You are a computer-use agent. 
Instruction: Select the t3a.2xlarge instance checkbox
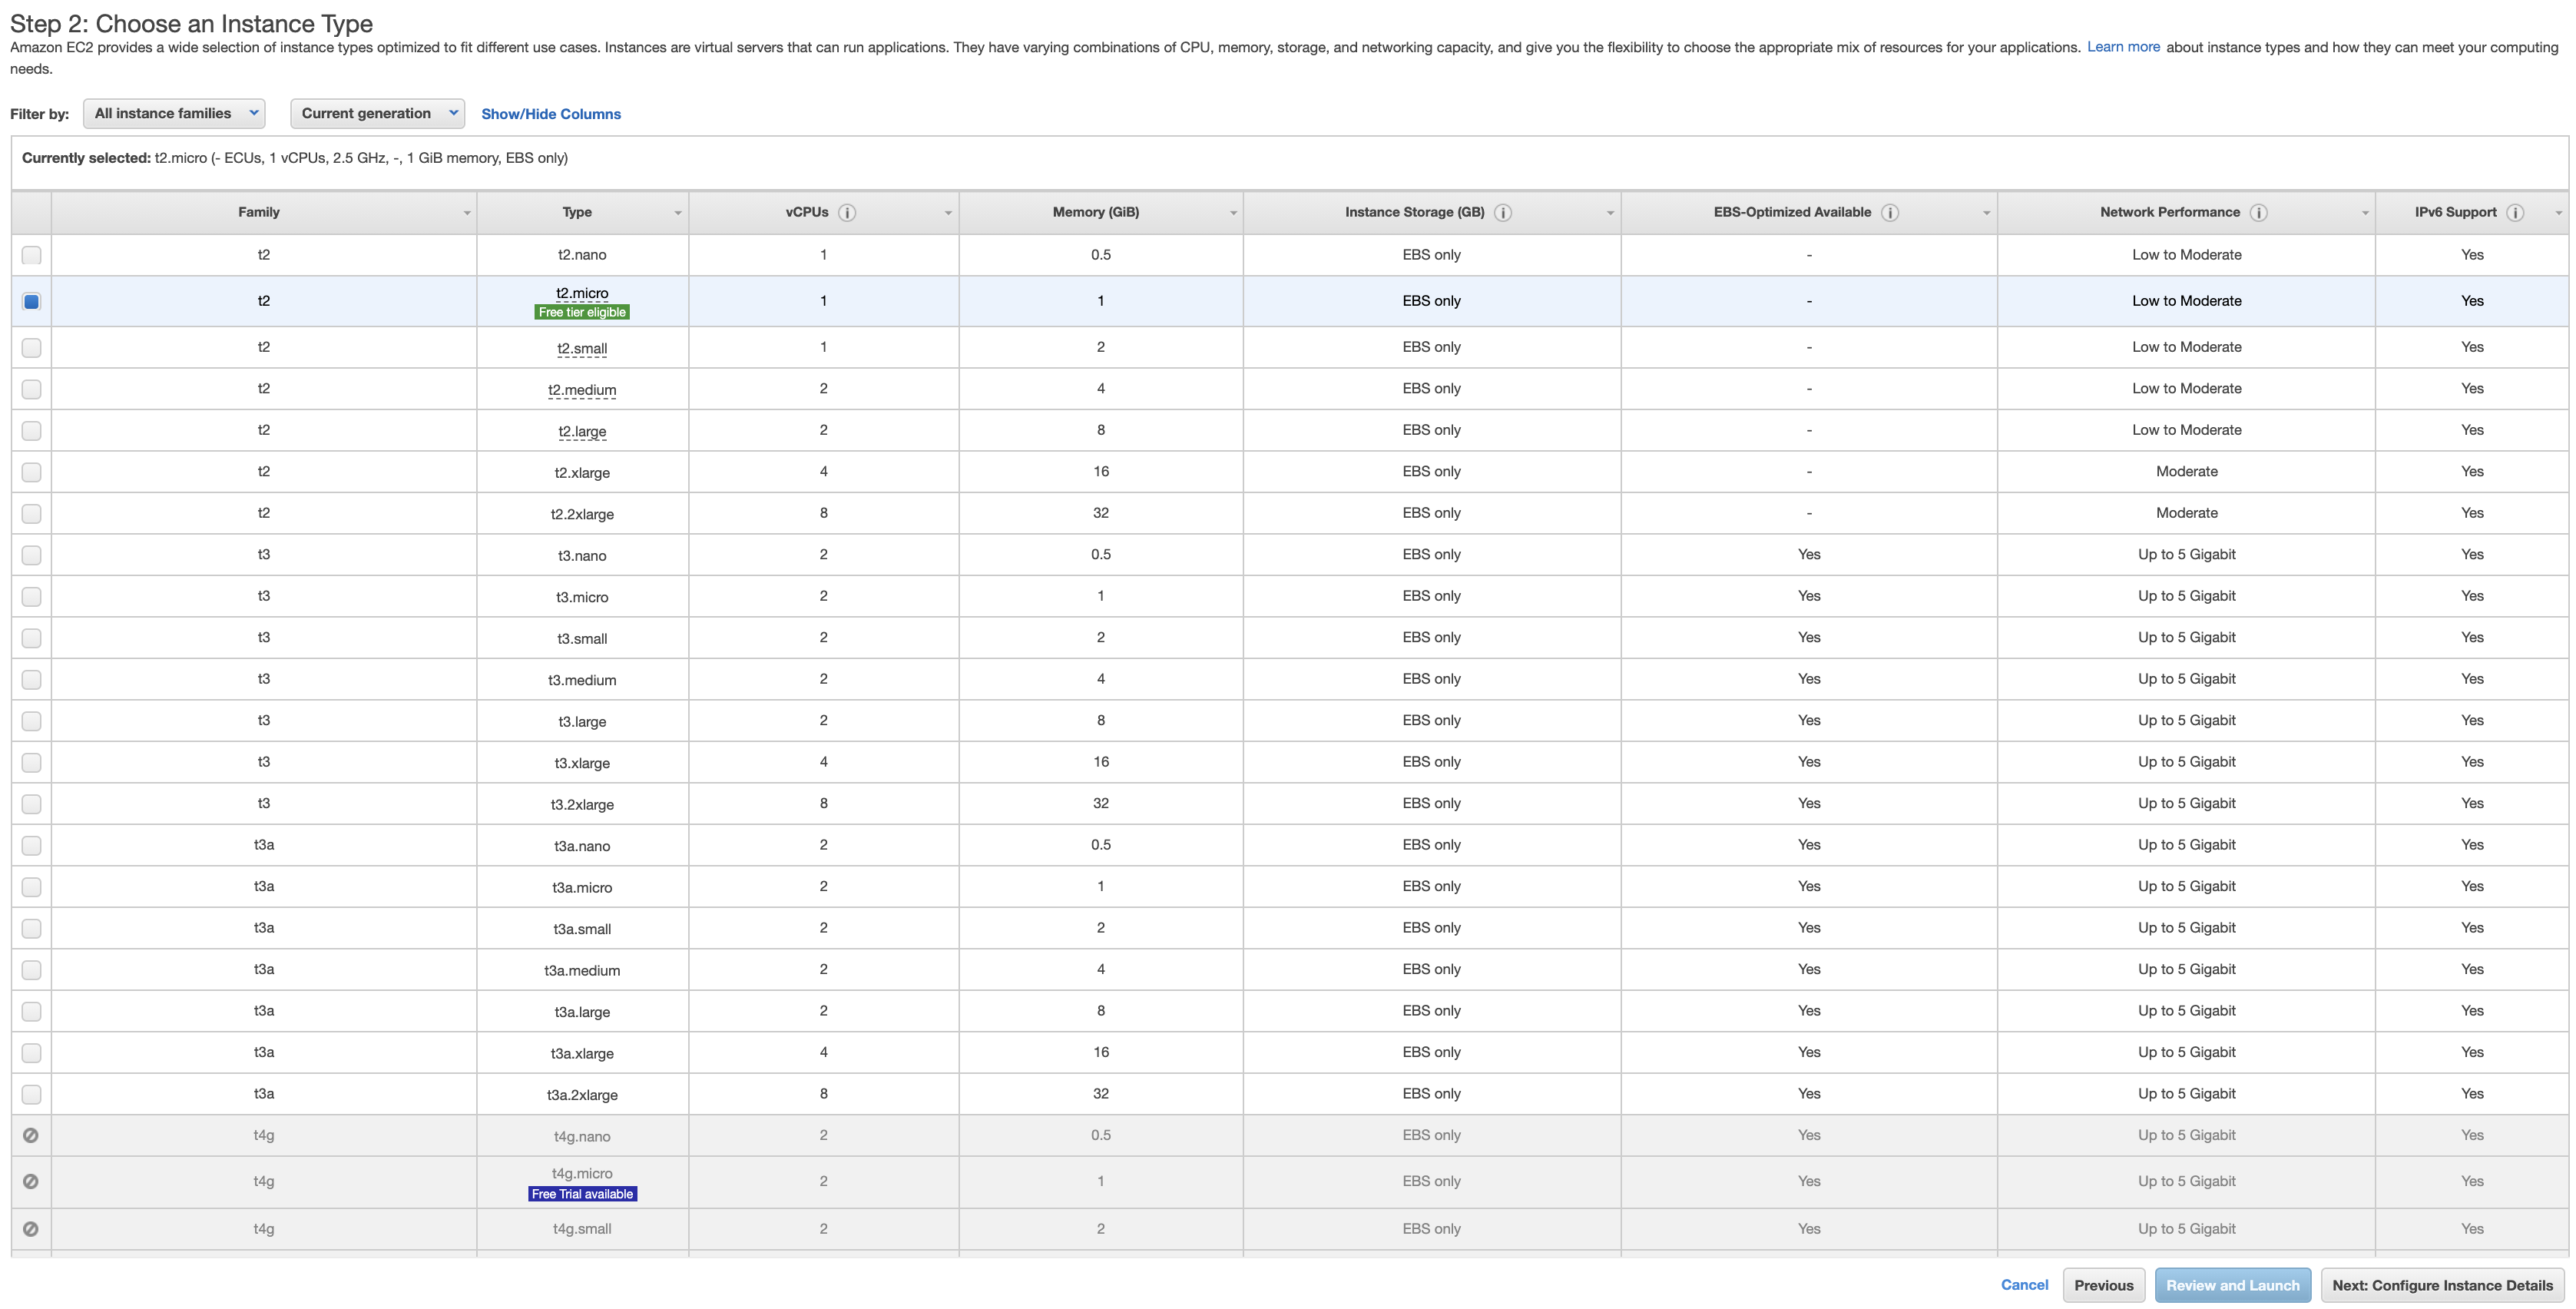pos(31,1094)
